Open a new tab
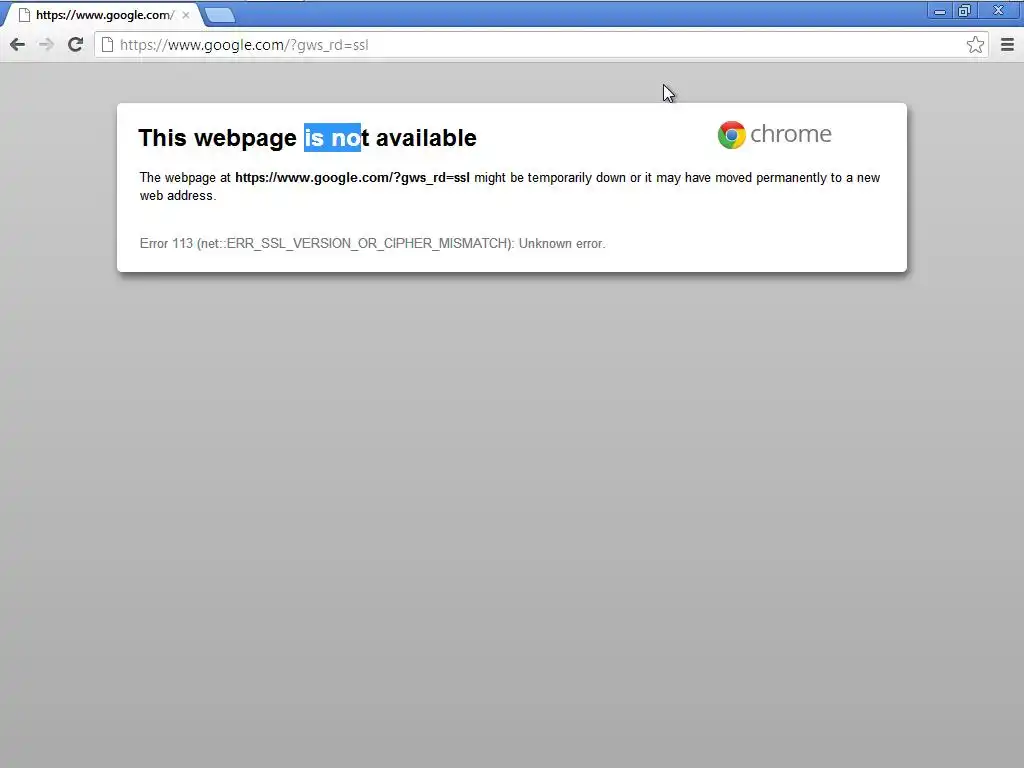Viewport: 1024px width, 768px height. click(x=219, y=15)
